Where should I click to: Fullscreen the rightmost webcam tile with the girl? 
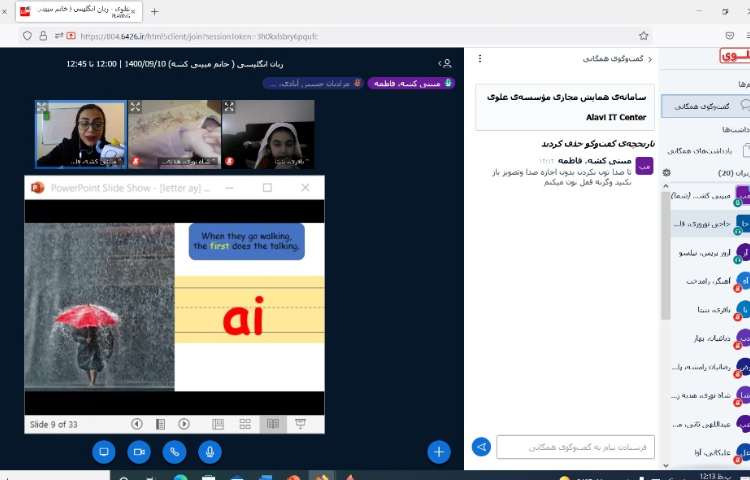tap(229, 107)
